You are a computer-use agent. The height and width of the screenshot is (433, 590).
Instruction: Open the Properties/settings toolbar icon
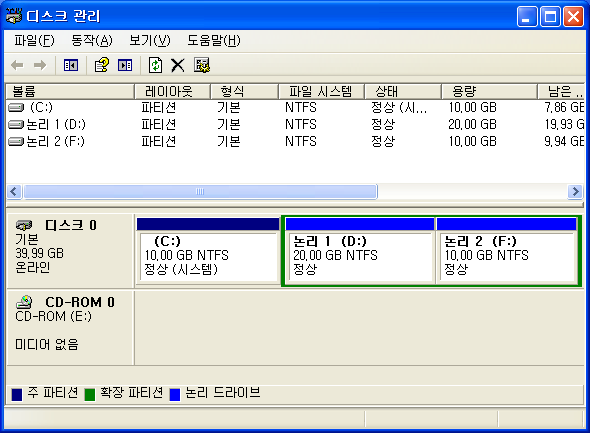pos(202,65)
